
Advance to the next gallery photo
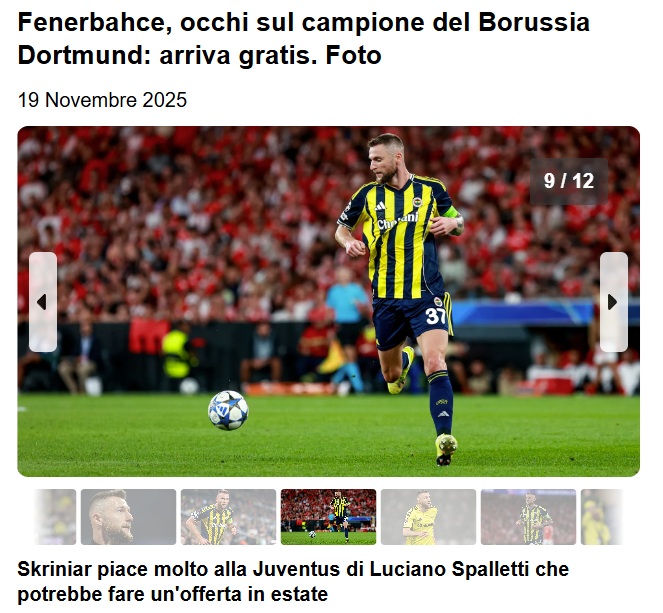[614, 302]
